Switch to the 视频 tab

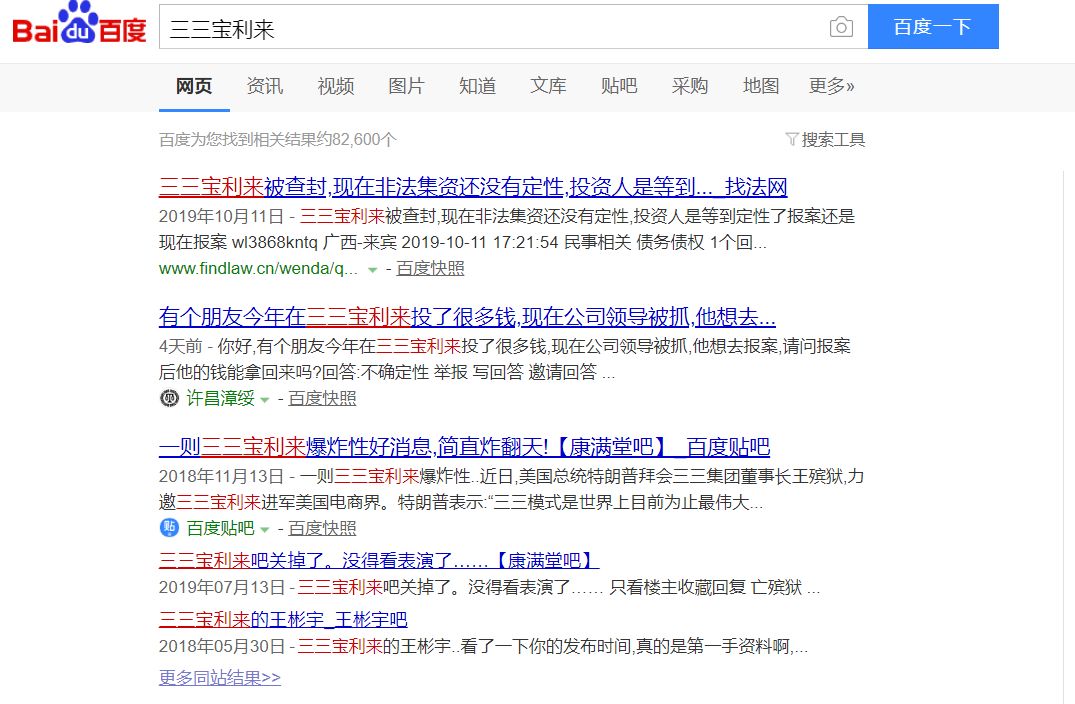pyautogui.click(x=335, y=87)
